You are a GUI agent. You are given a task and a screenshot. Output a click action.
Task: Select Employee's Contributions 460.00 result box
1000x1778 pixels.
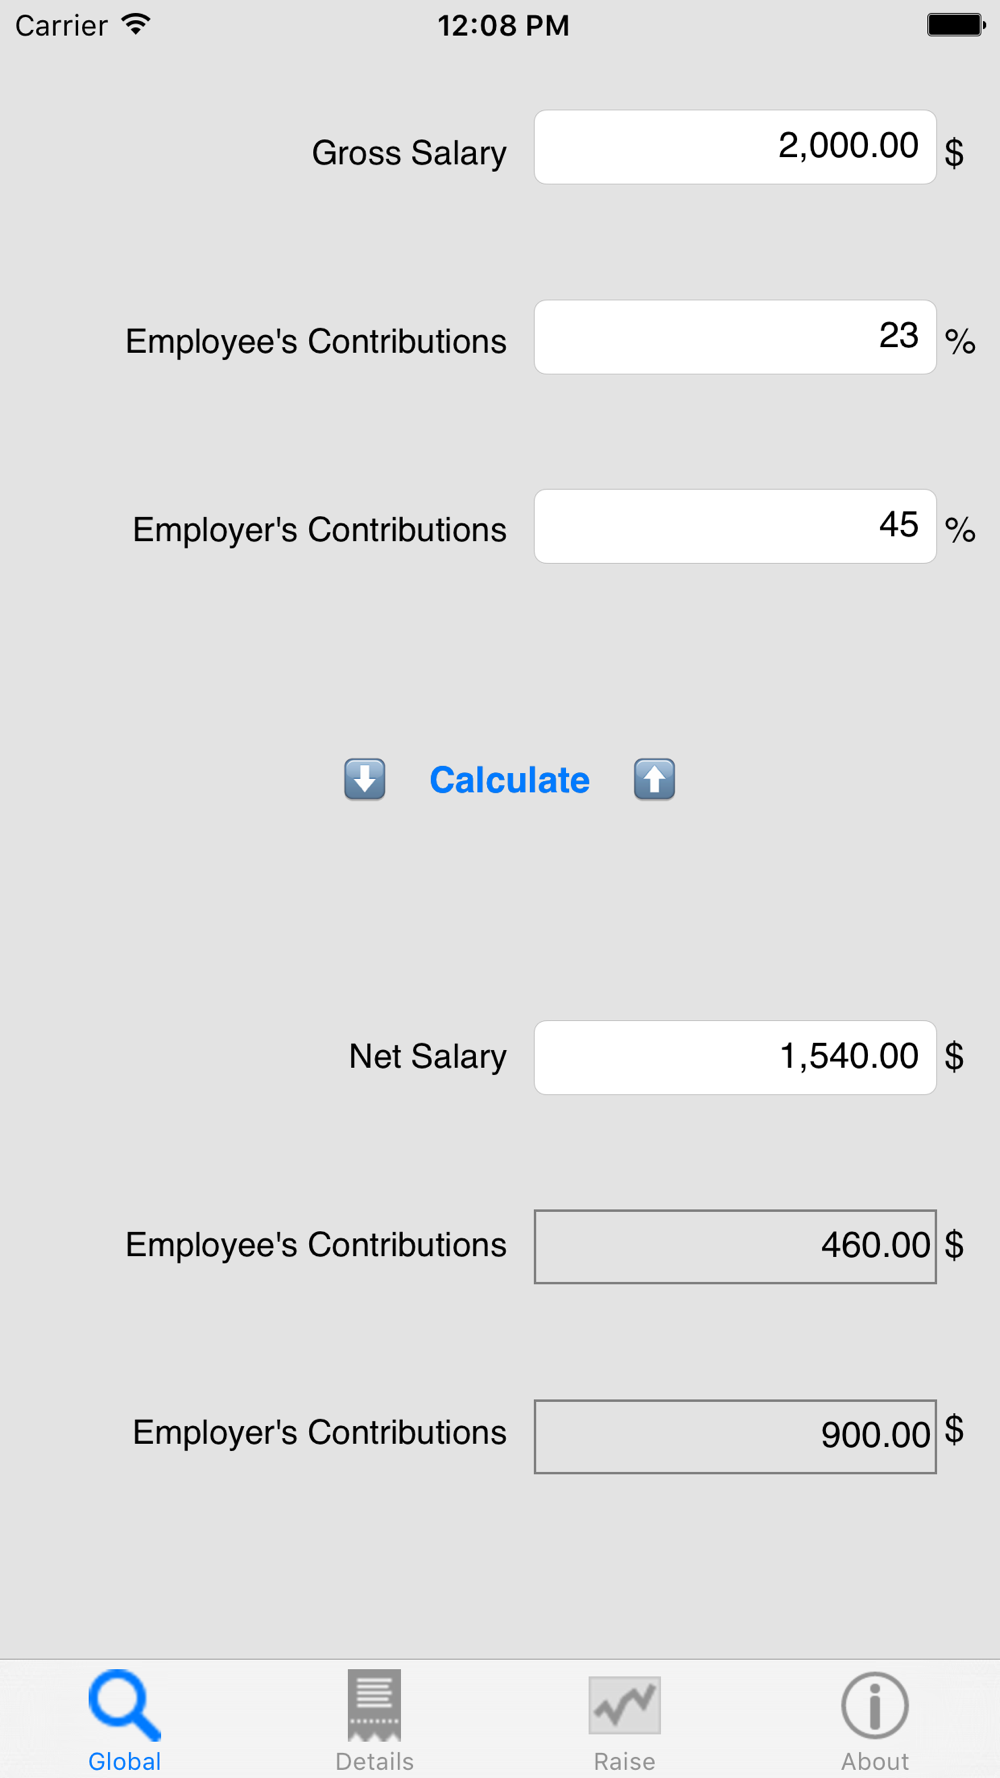(x=735, y=1246)
